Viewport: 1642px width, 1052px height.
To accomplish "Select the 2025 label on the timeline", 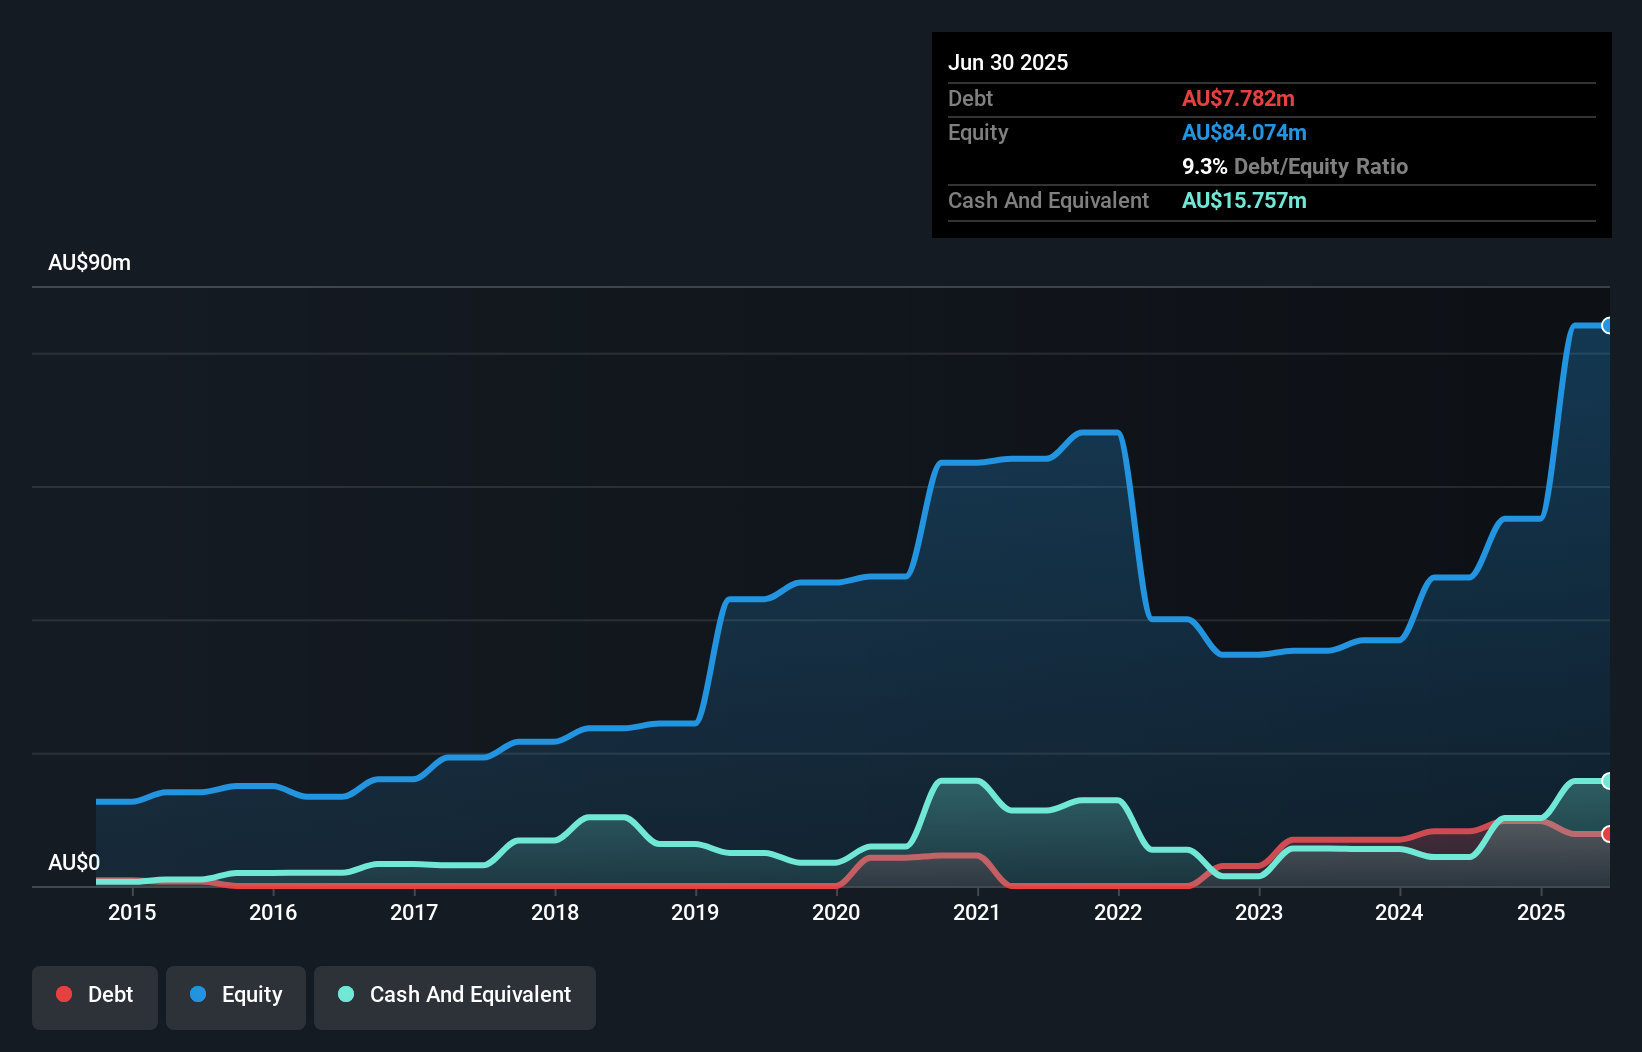I will 1542,912.
